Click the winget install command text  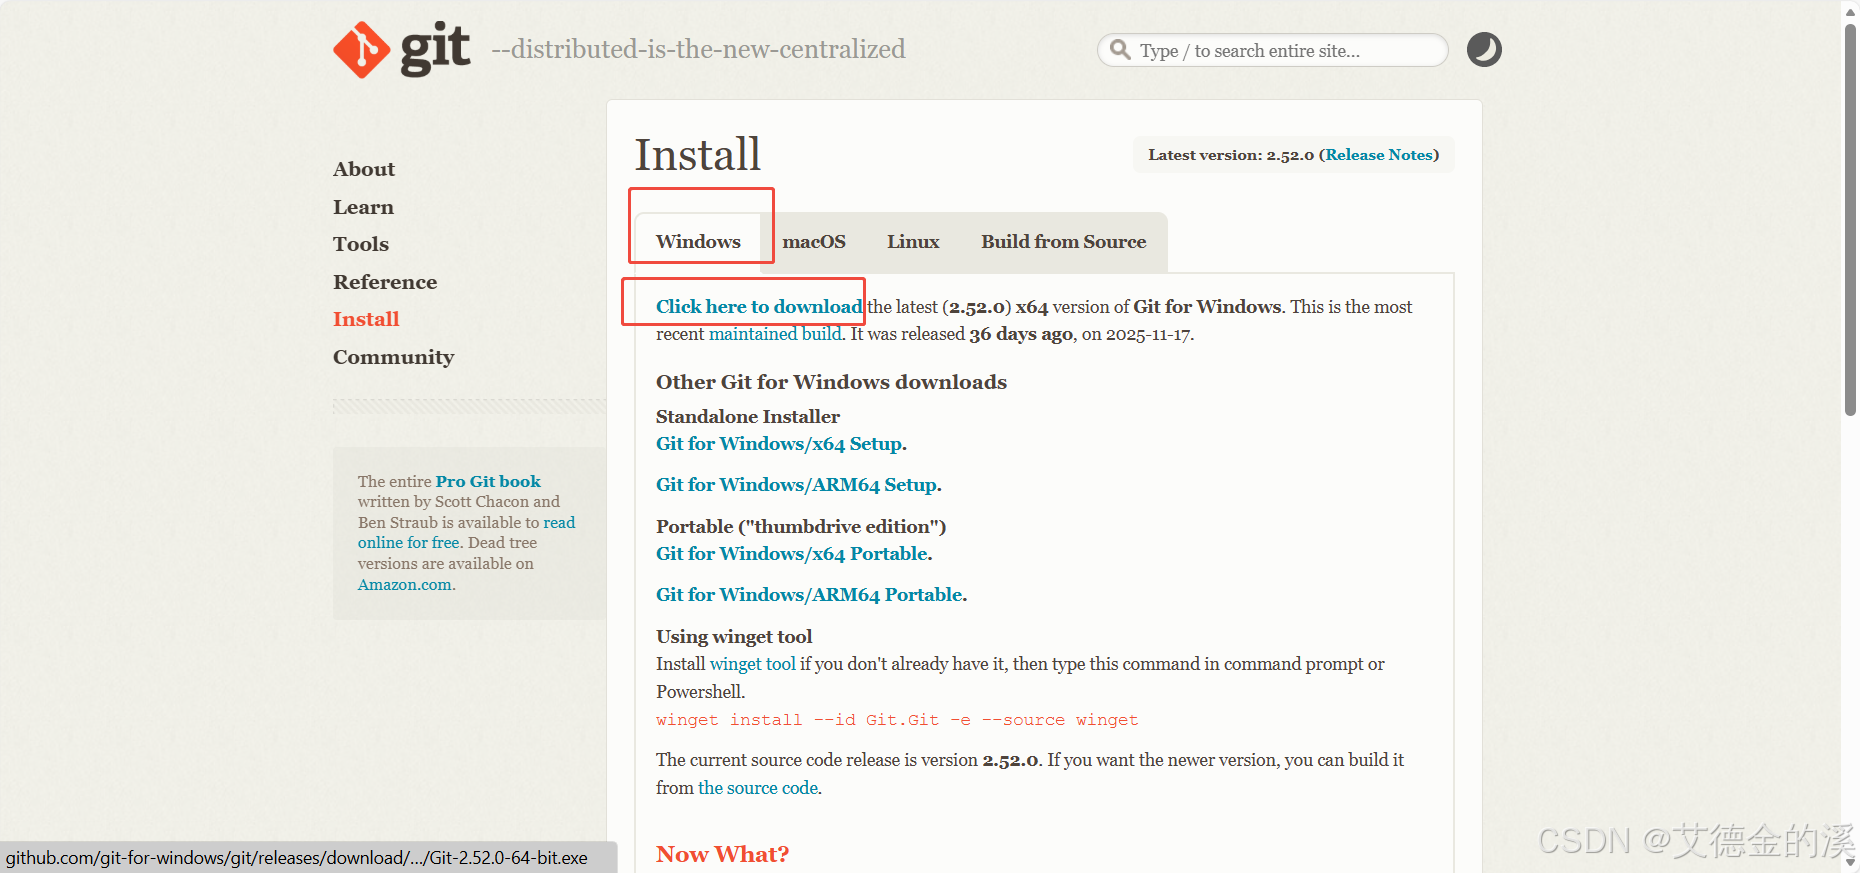(897, 720)
